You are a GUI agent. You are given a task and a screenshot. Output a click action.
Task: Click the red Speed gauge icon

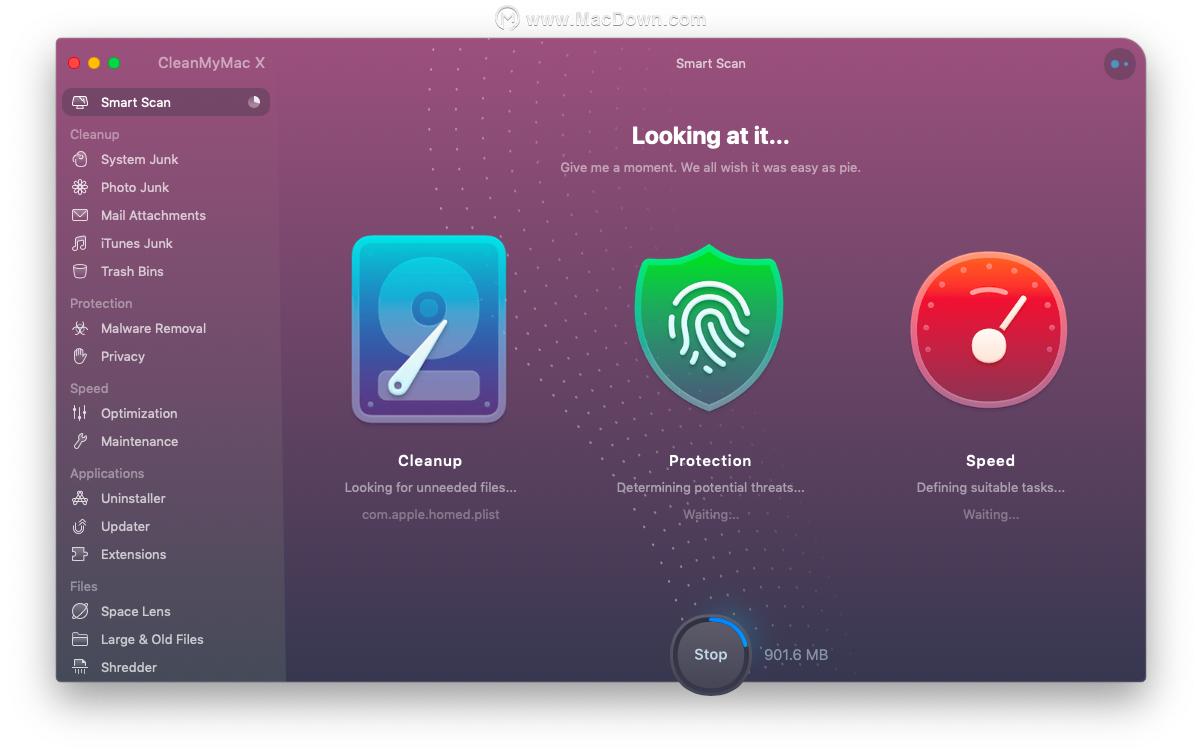pos(989,330)
